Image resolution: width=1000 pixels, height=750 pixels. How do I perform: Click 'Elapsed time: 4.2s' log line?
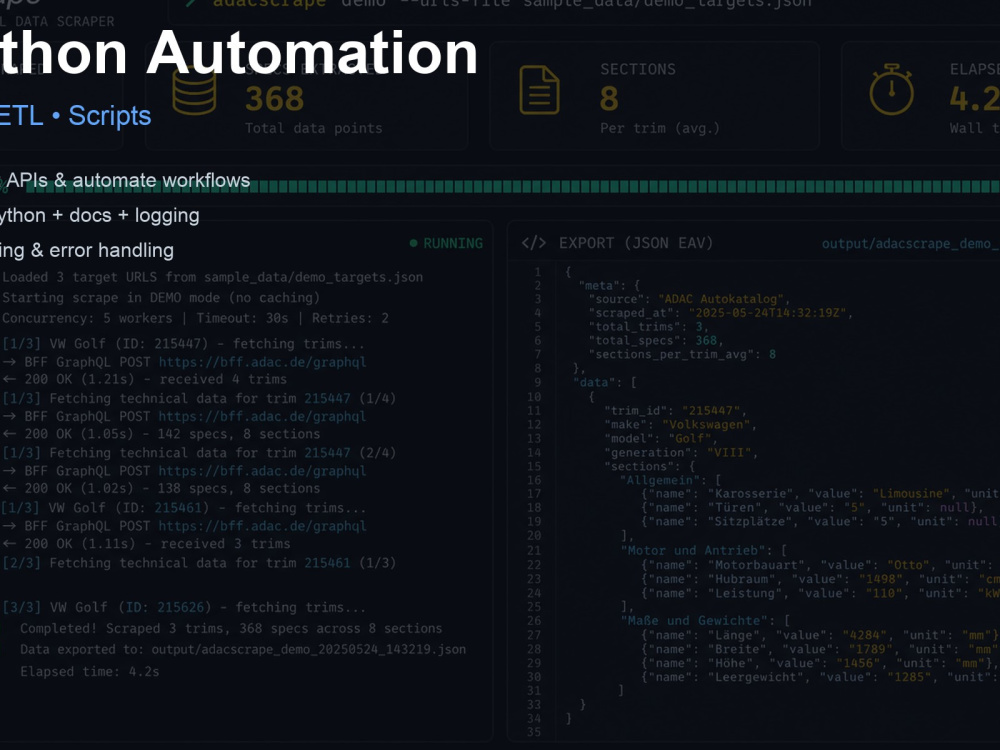(89, 672)
